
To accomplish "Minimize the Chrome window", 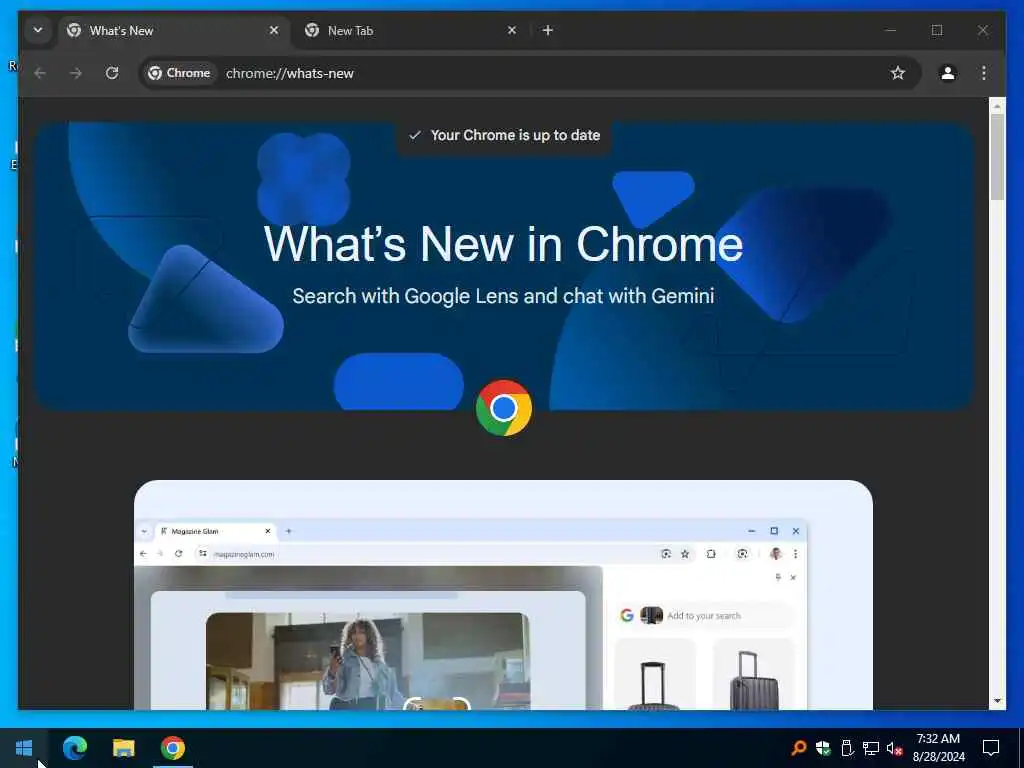I will tap(891, 30).
